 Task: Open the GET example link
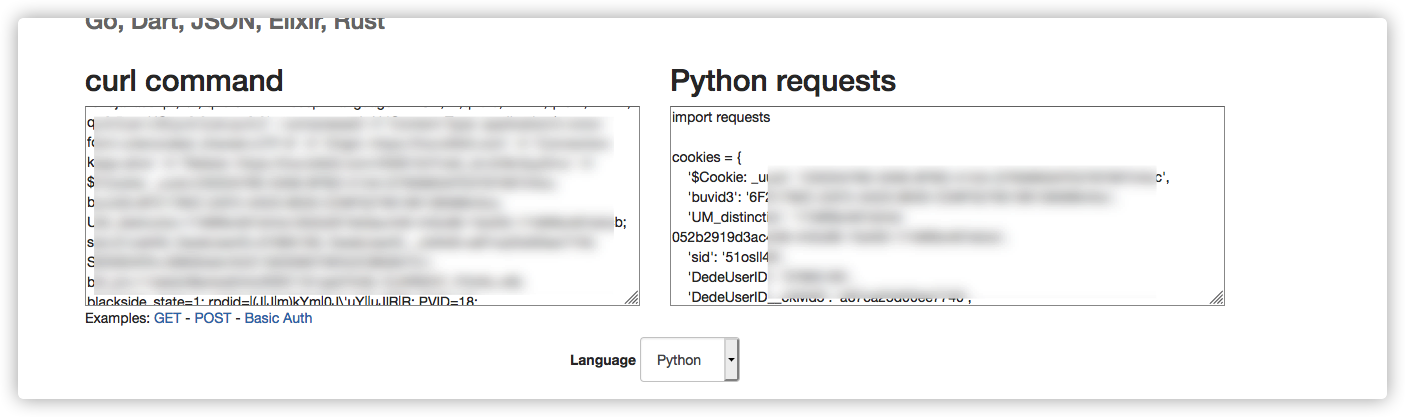[x=167, y=318]
